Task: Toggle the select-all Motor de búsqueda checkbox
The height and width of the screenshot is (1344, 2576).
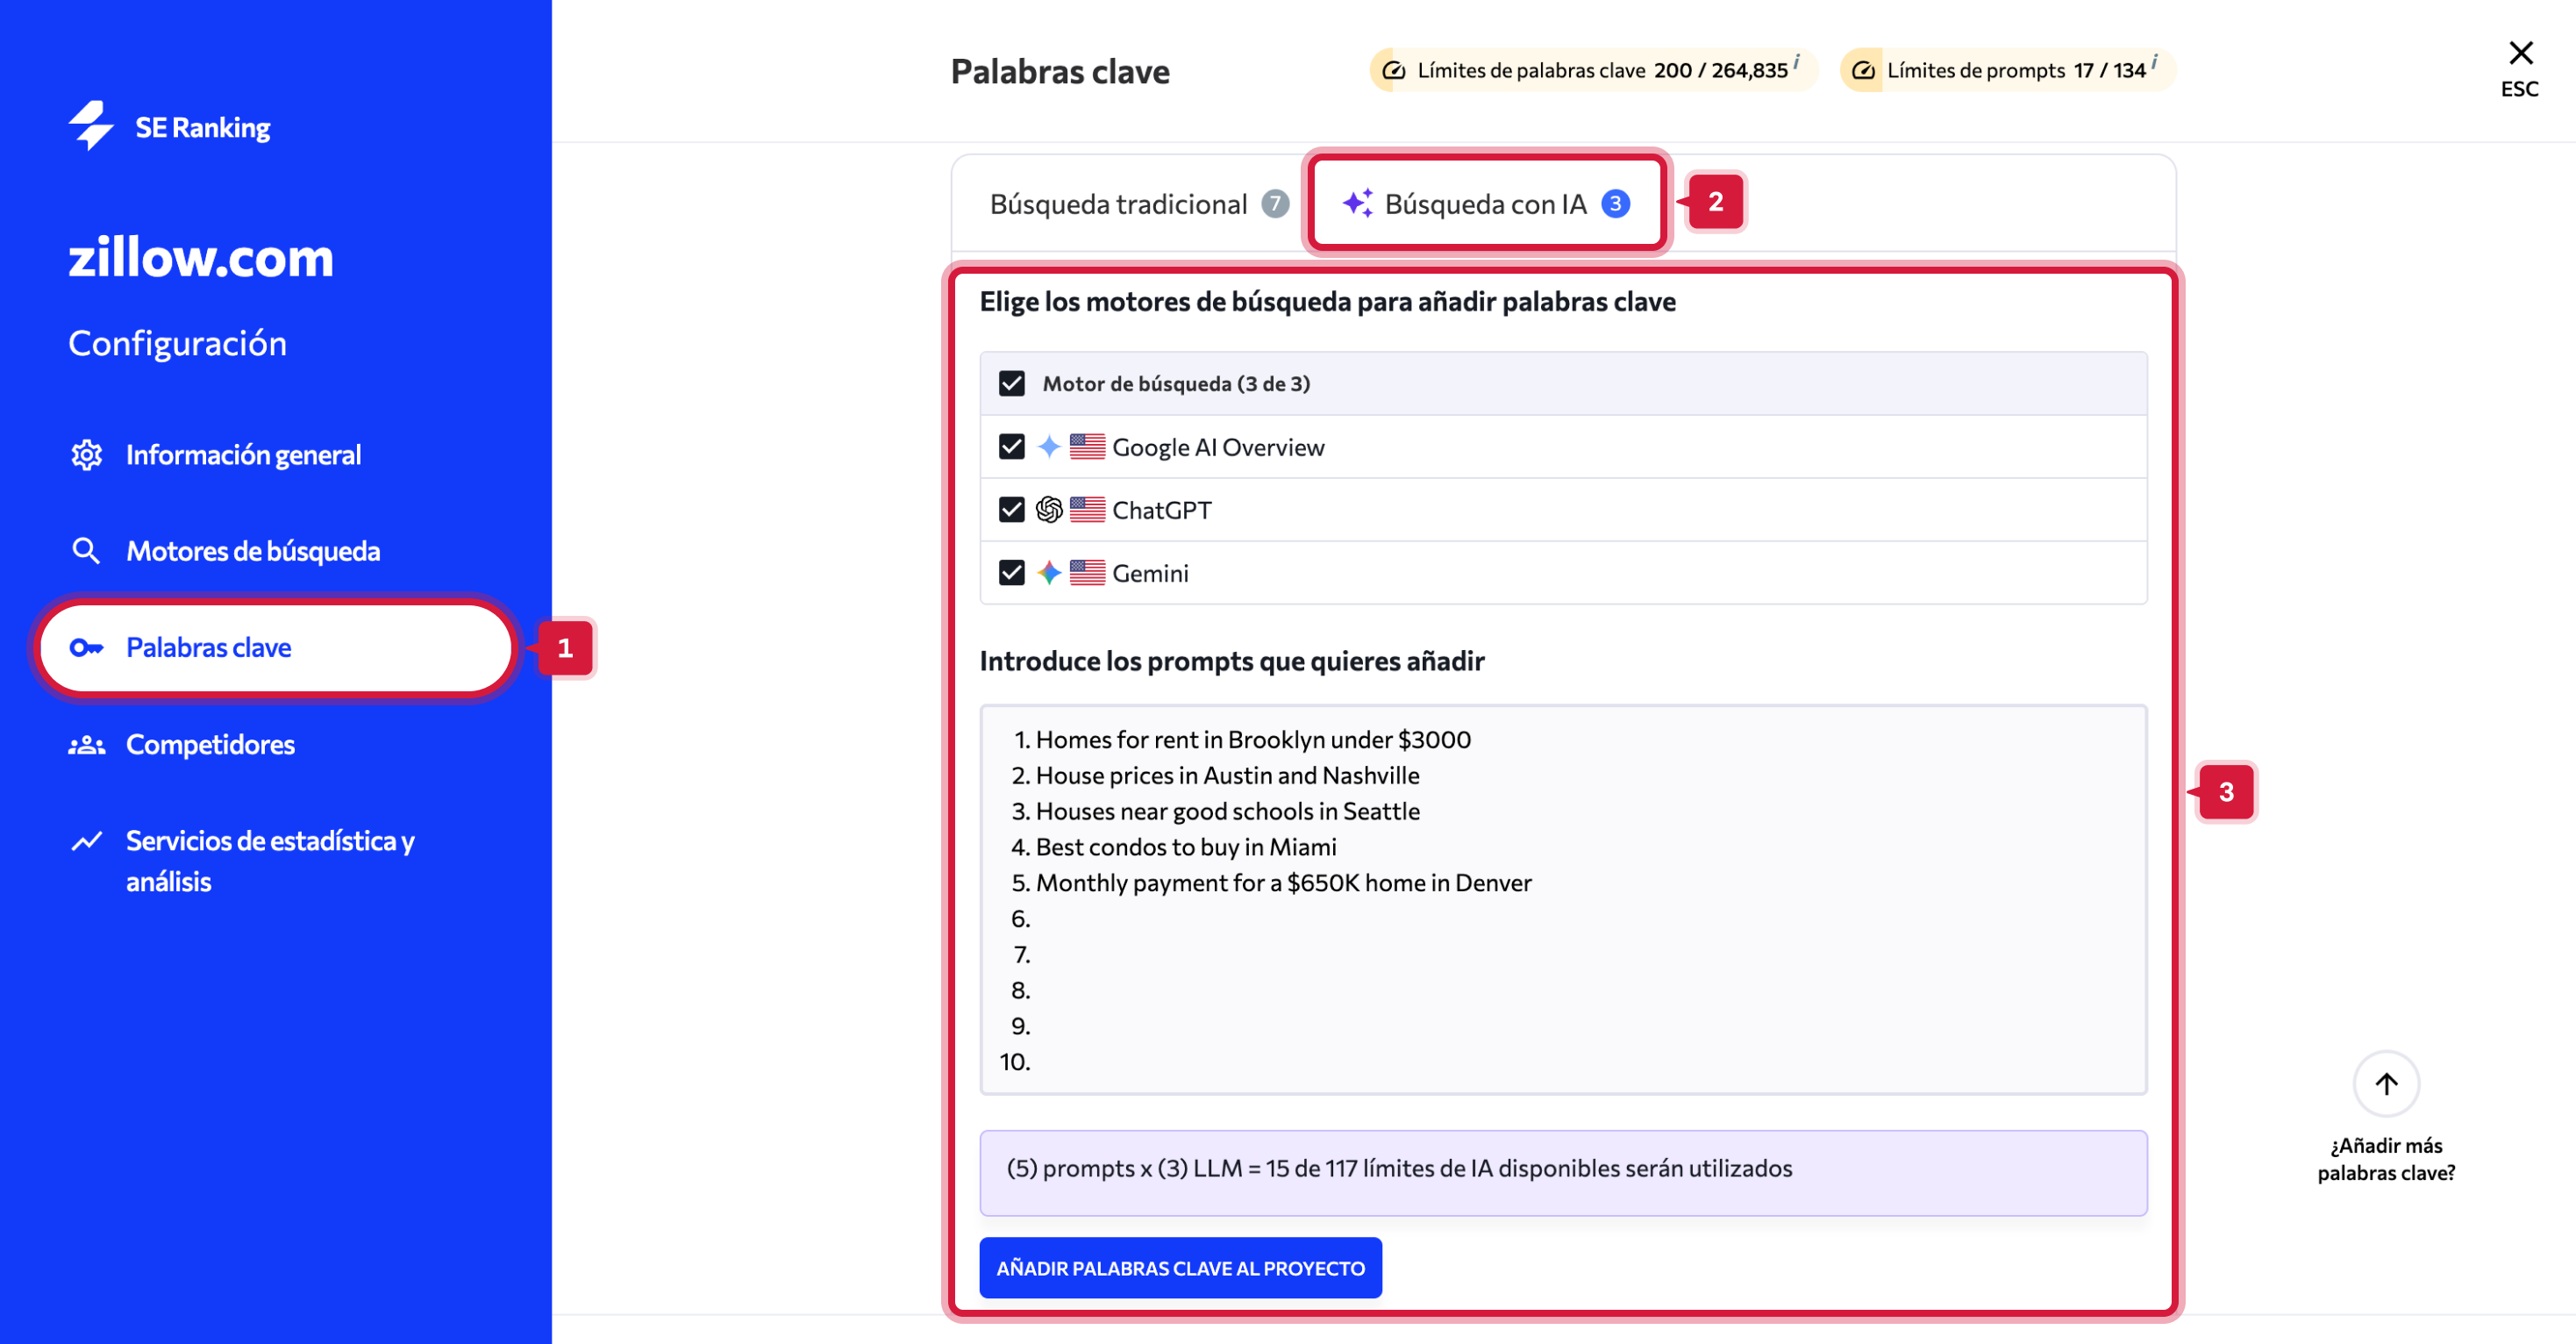Action: pyautogui.click(x=1012, y=384)
